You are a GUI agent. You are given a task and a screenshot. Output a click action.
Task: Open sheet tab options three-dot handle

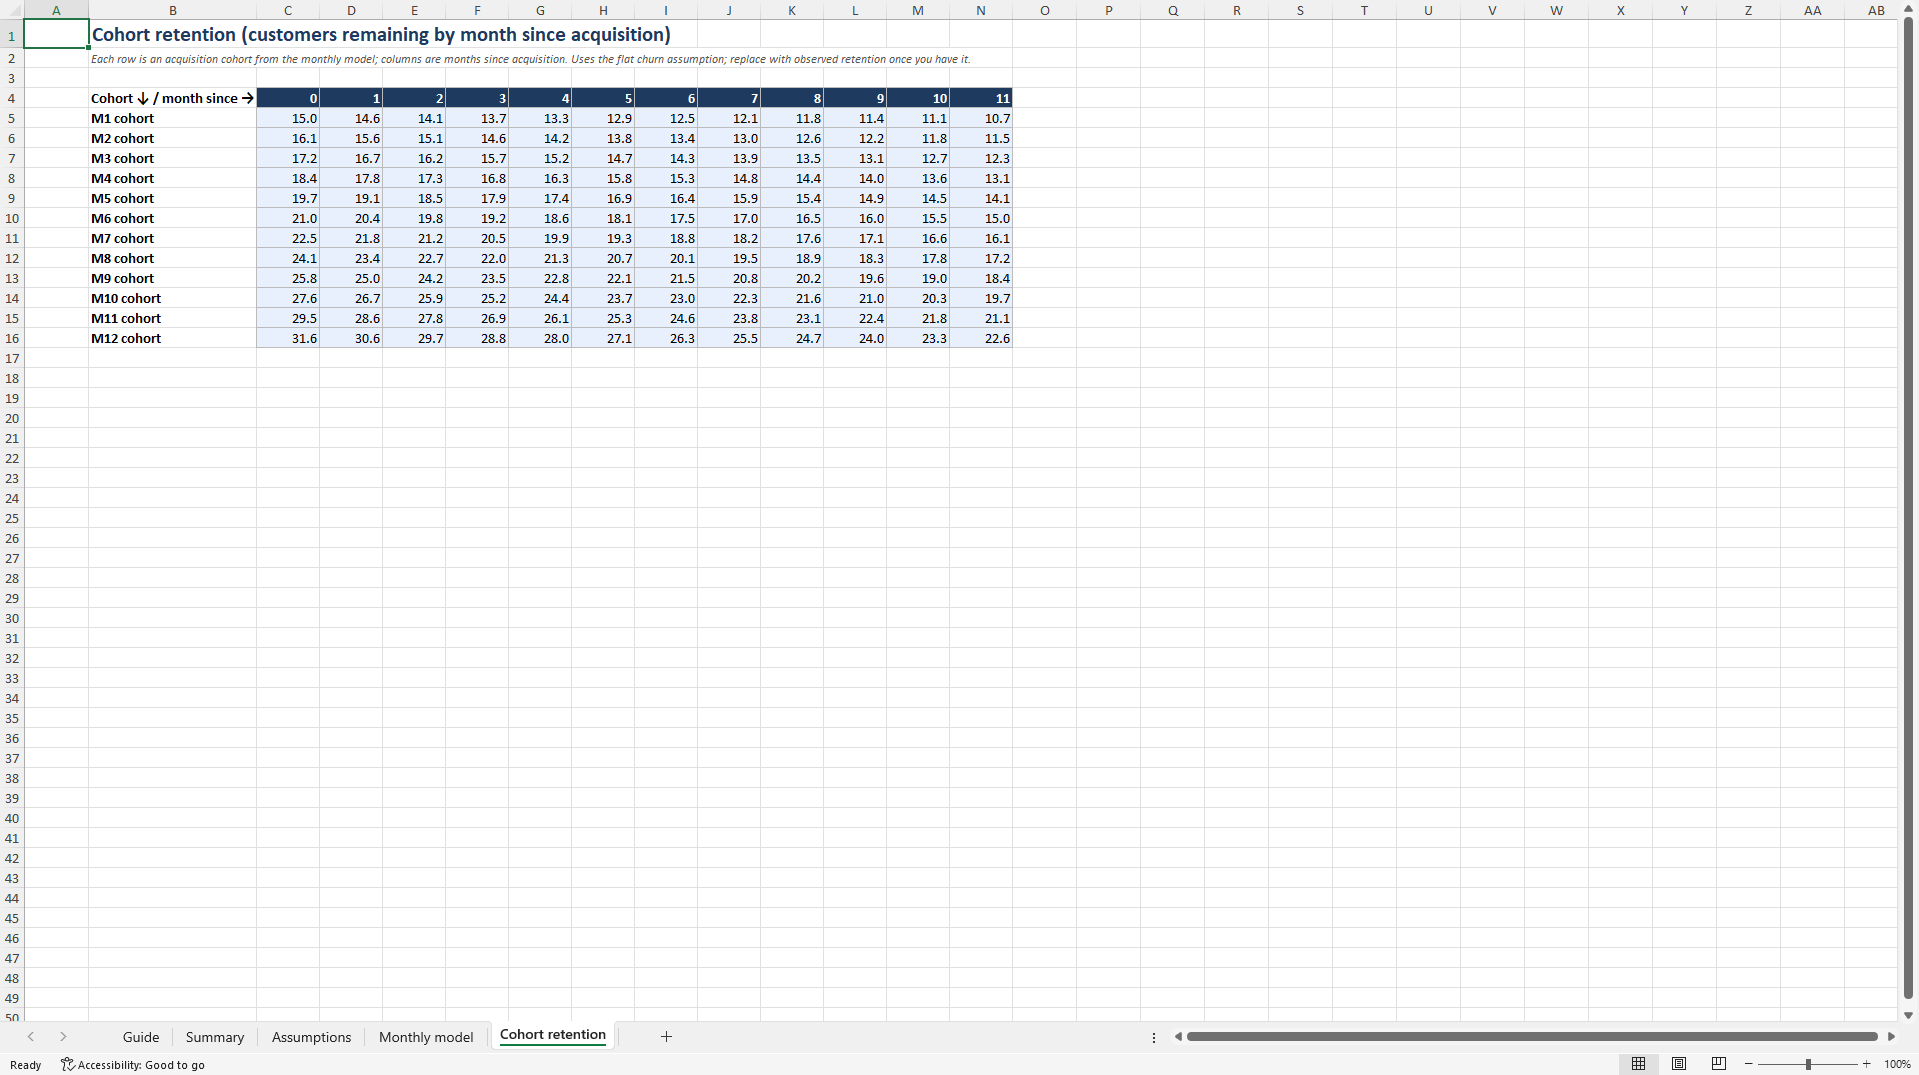tap(1154, 1037)
